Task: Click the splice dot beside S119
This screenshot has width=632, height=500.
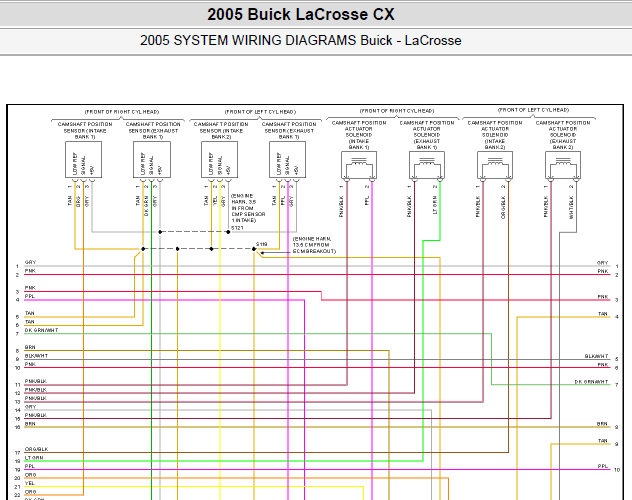Action: pyautogui.click(x=254, y=249)
